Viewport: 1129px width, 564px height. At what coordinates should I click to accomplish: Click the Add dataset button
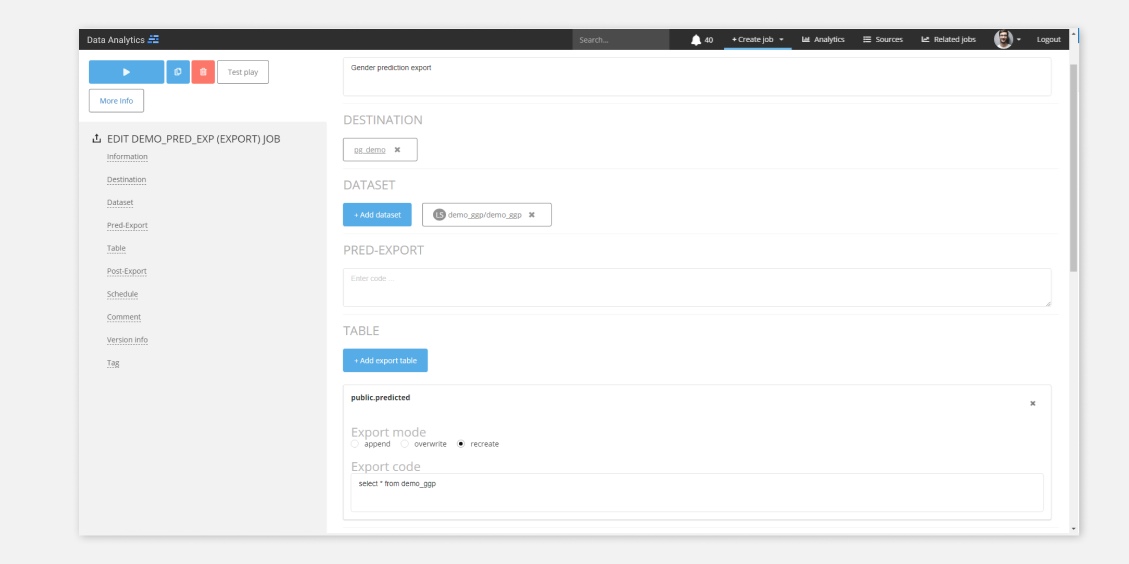376,215
